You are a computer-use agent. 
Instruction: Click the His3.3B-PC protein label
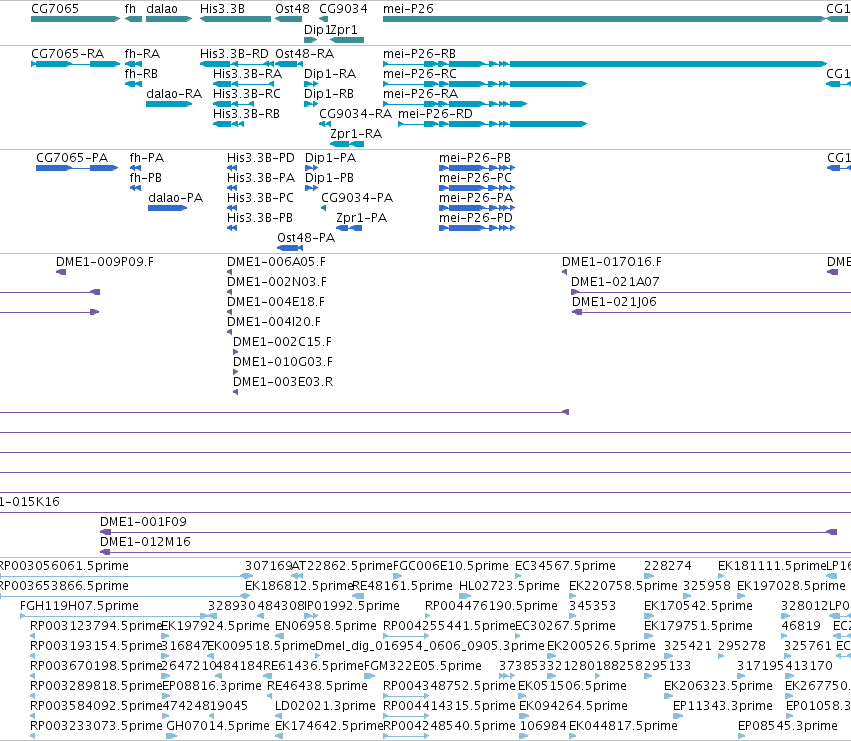click(260, 198)
